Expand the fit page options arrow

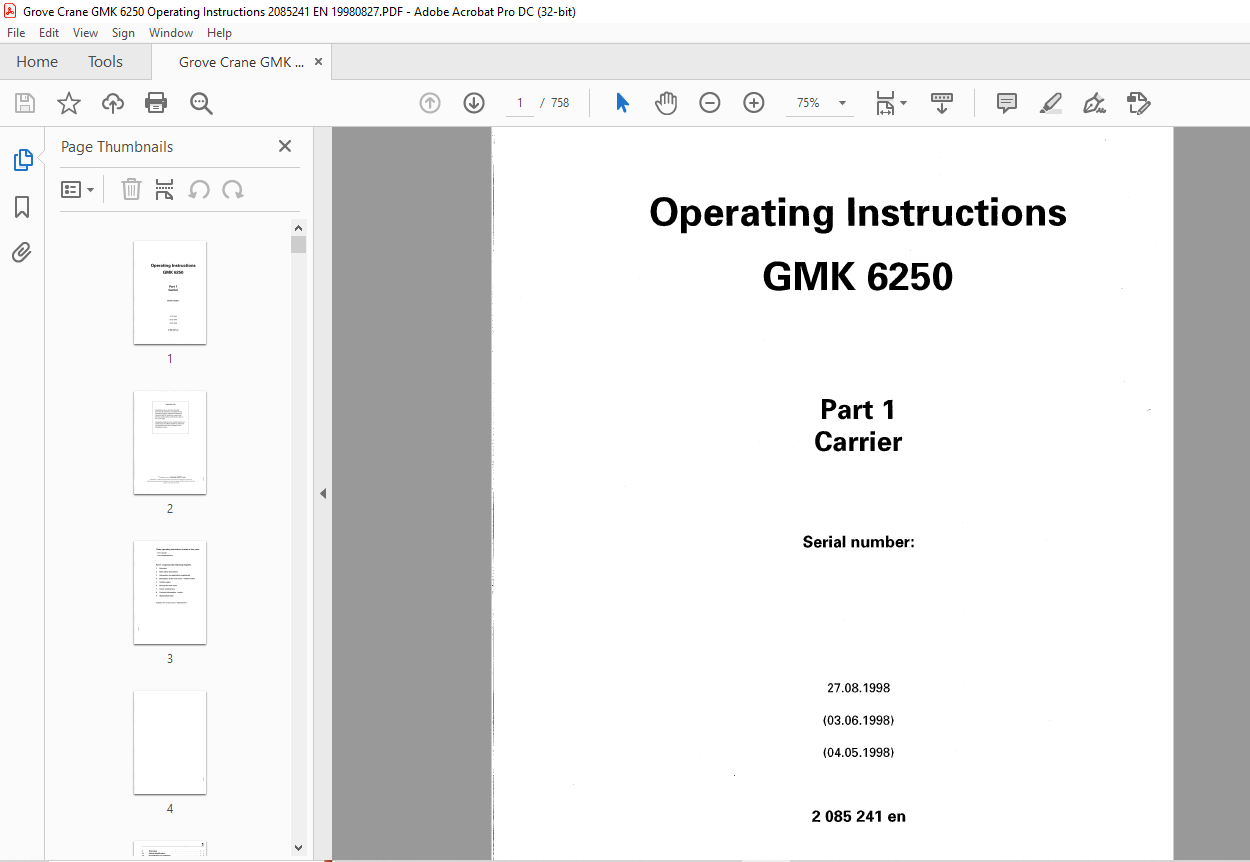(904, 103)
